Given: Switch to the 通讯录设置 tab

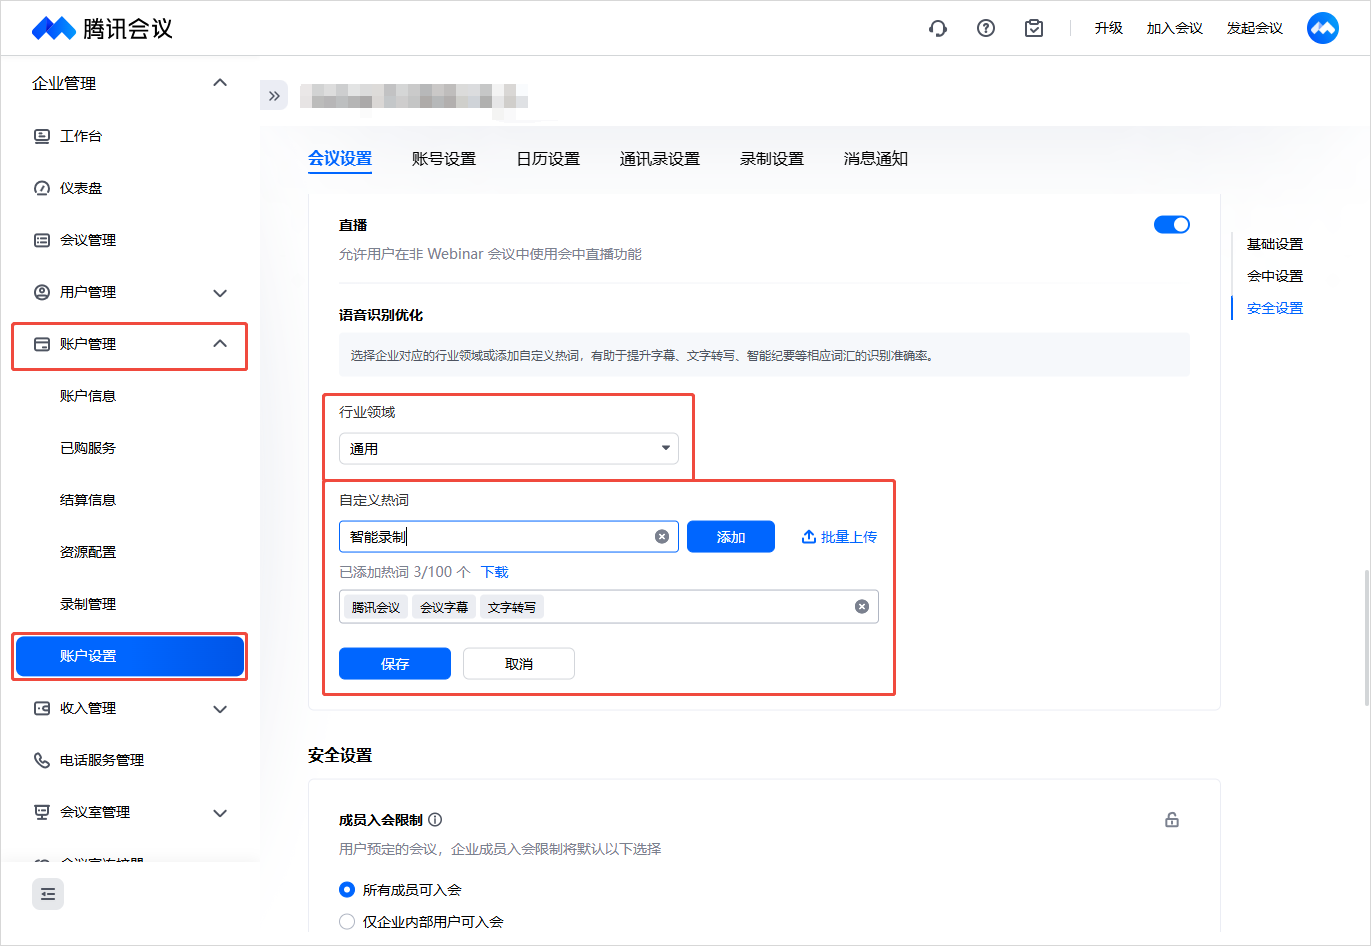Looking at the screenshot, I should (x=660, y=159).
